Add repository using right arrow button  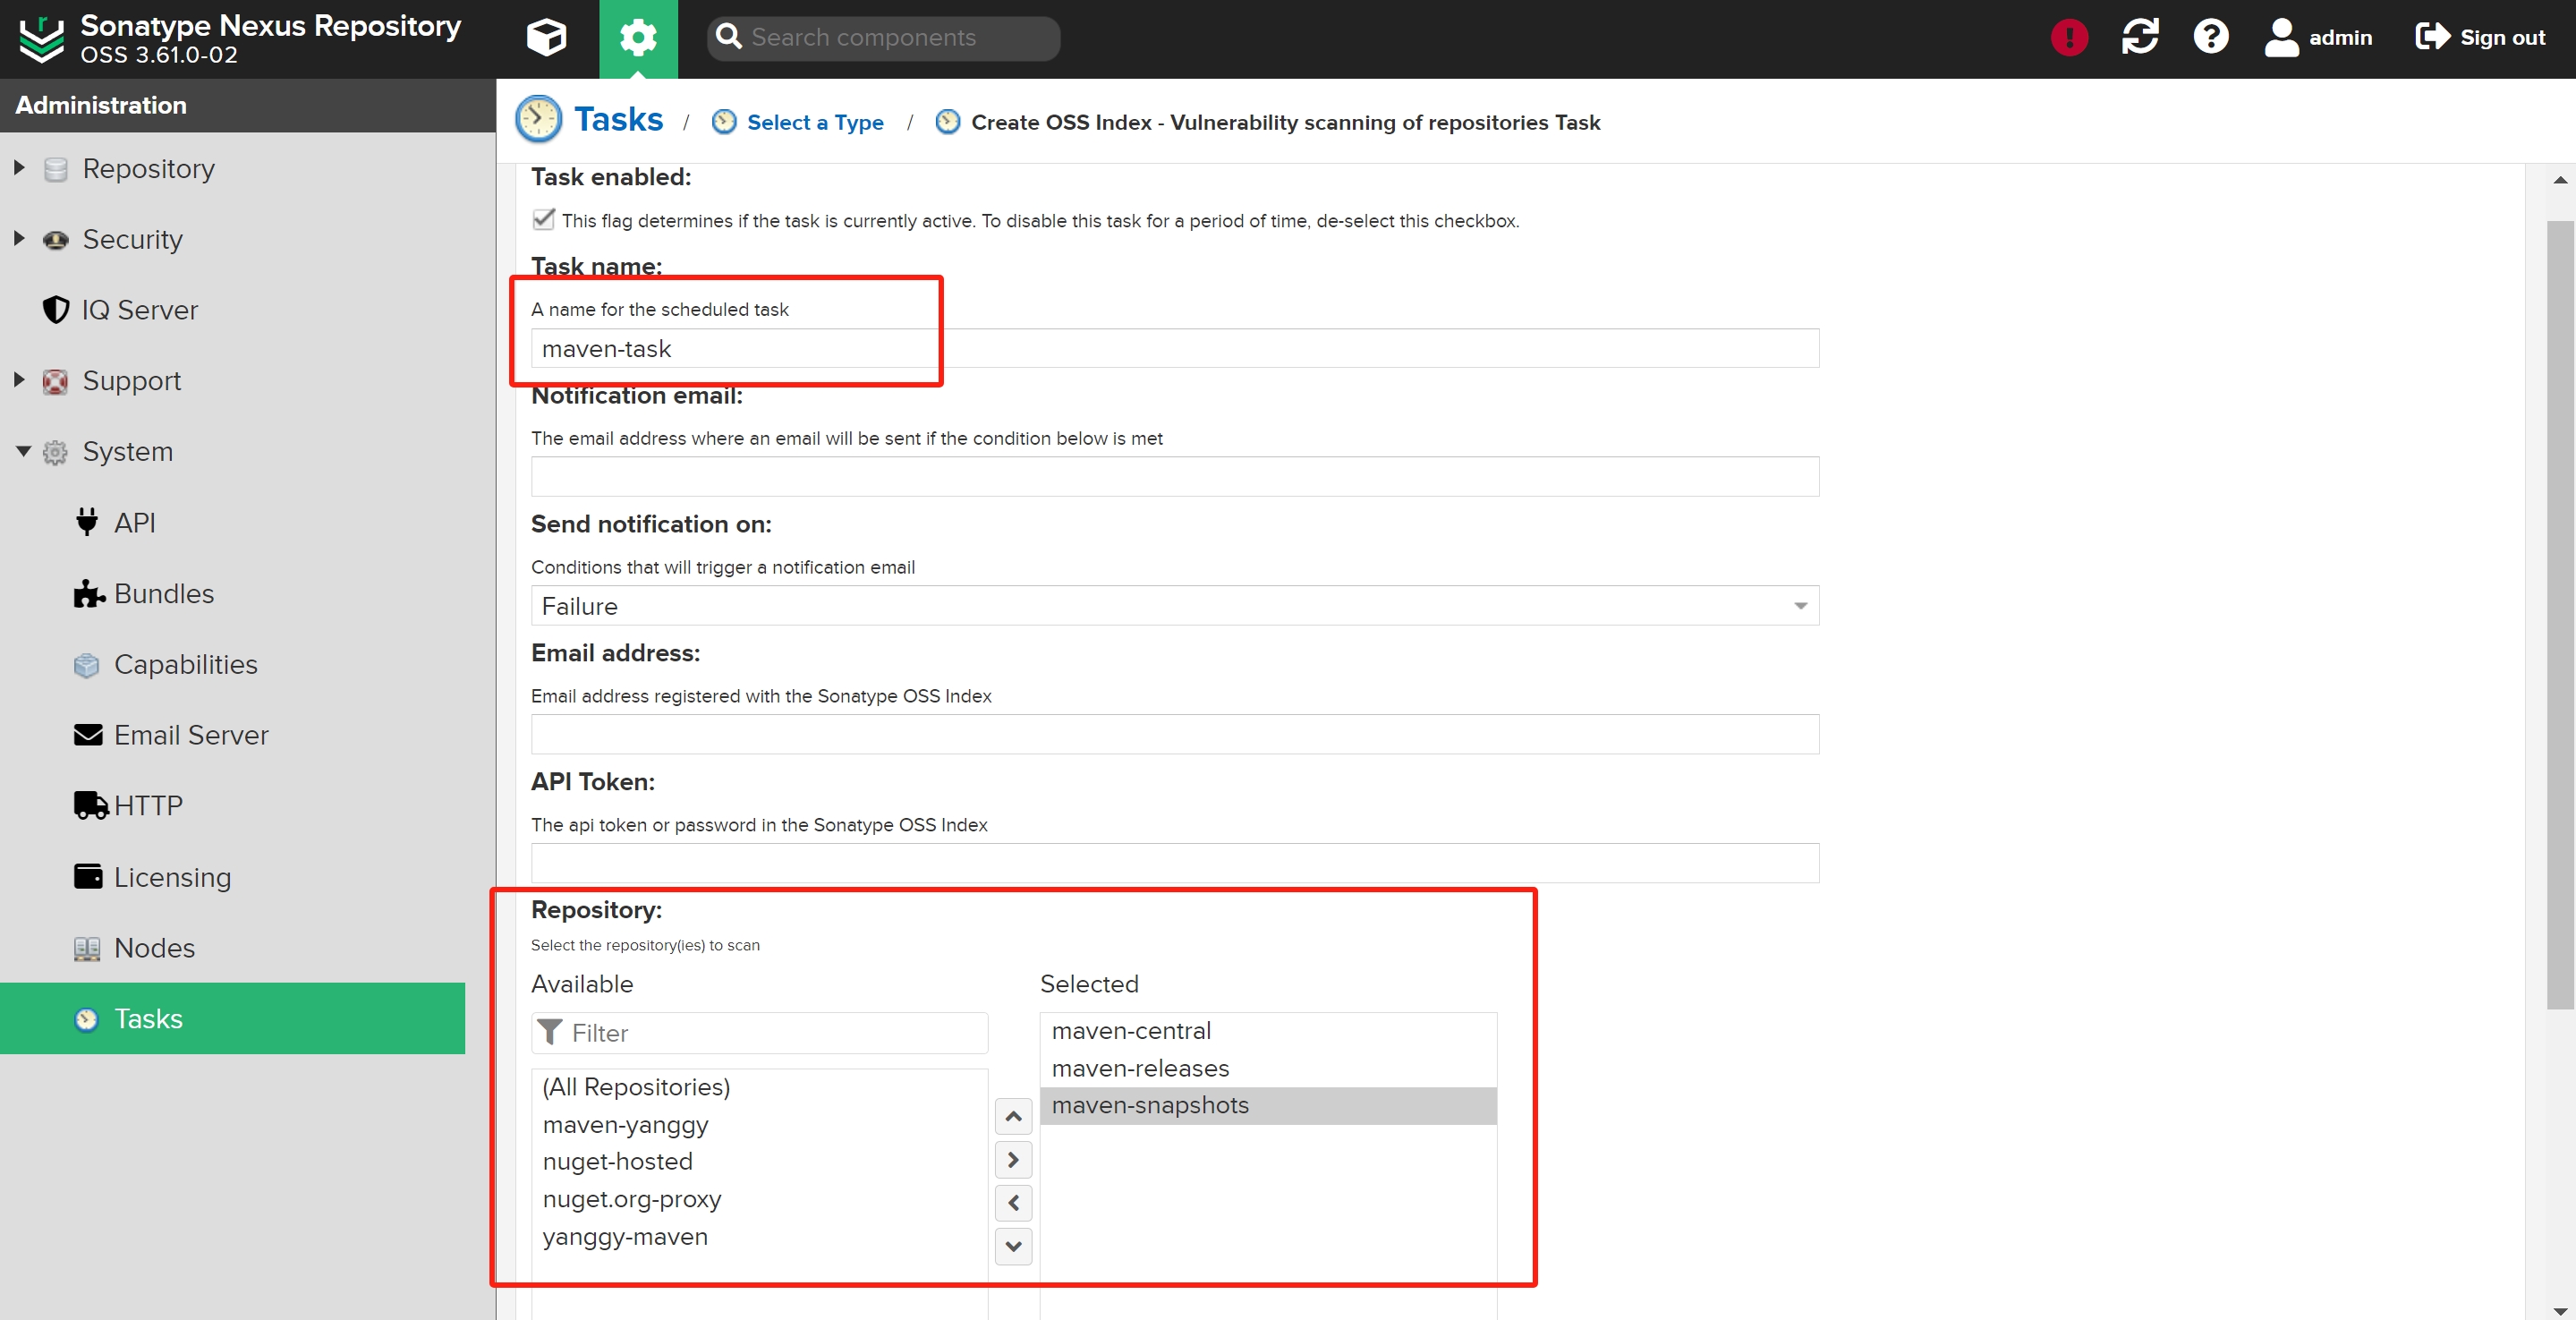pos(1013,1160)
